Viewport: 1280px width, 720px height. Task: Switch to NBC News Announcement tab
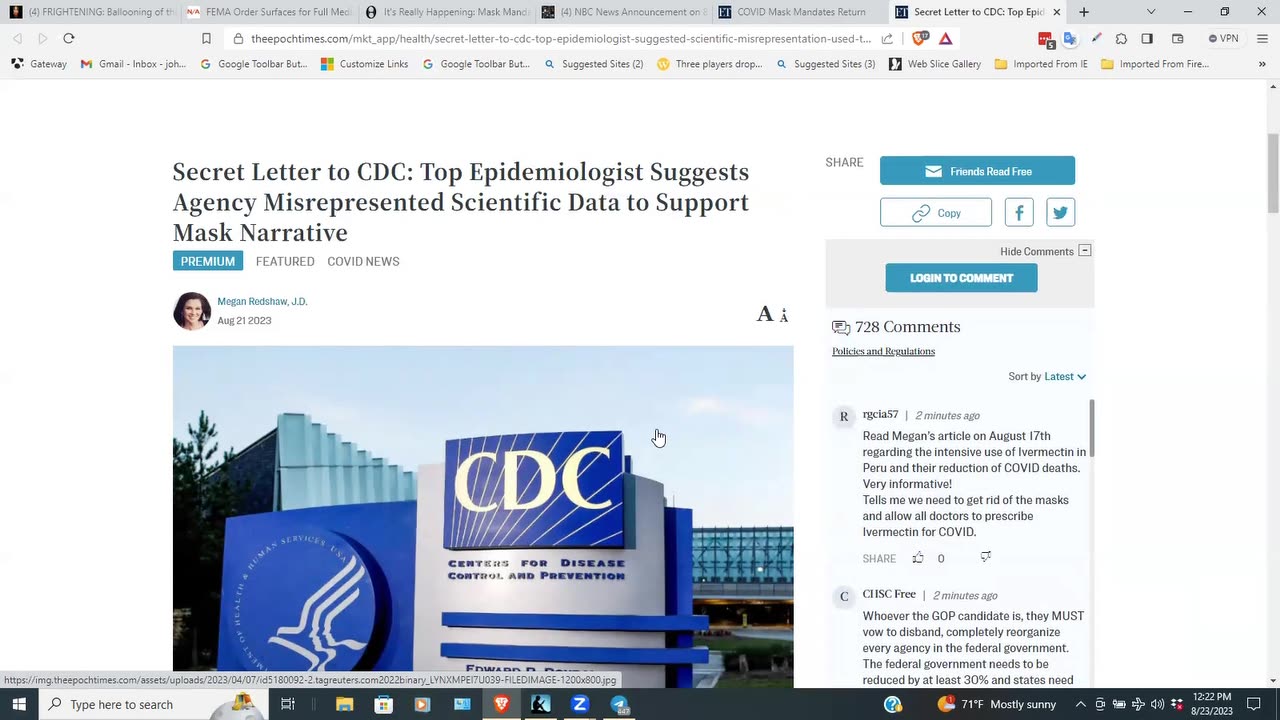point(623,12)
